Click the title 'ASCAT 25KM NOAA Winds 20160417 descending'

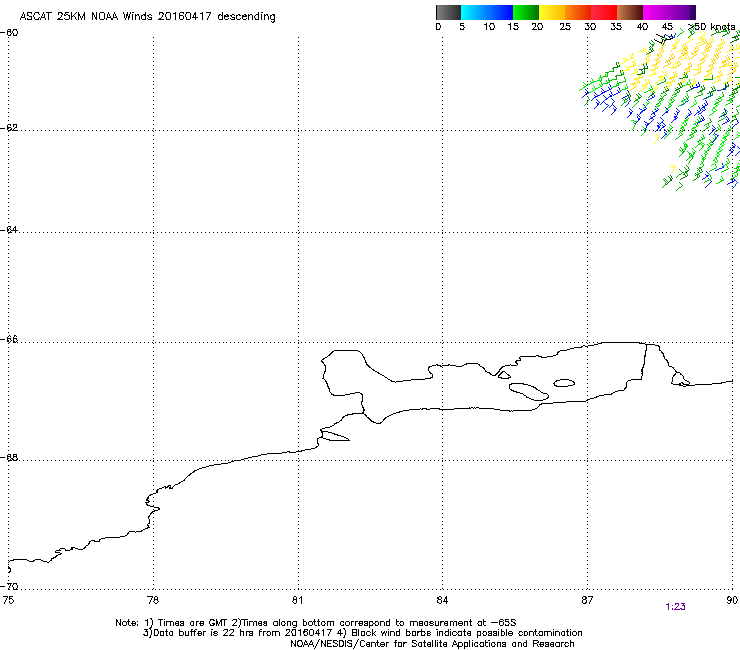point(147,17)
